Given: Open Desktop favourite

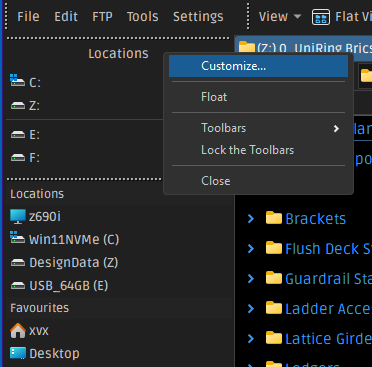Looking at the screenshot, I should click(54, 354).
